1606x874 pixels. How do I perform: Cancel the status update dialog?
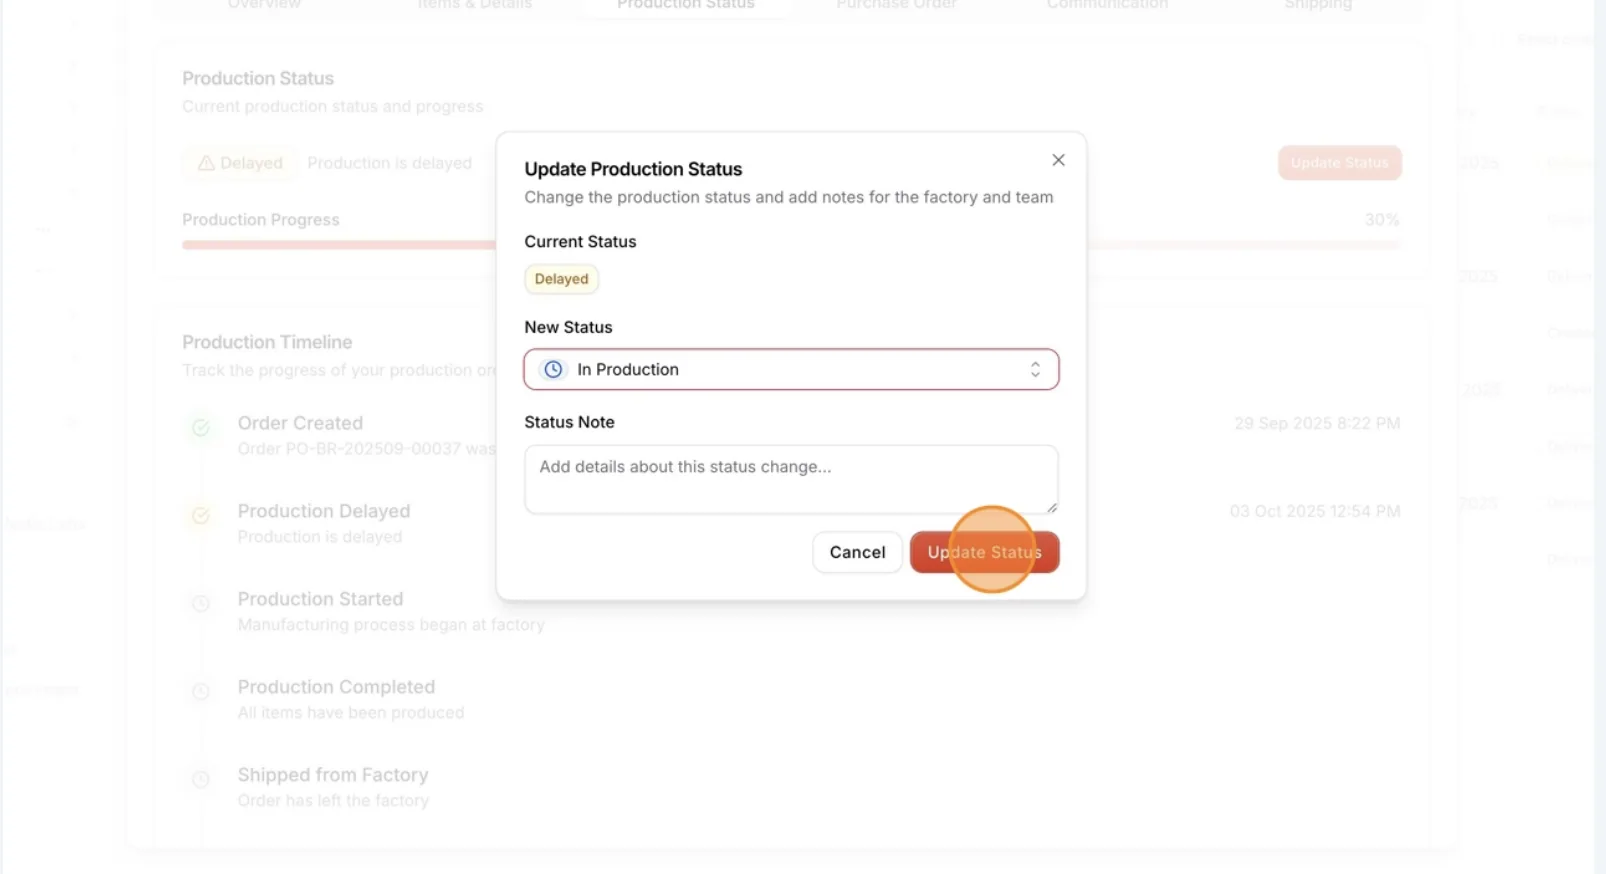[x=857, y=552]
